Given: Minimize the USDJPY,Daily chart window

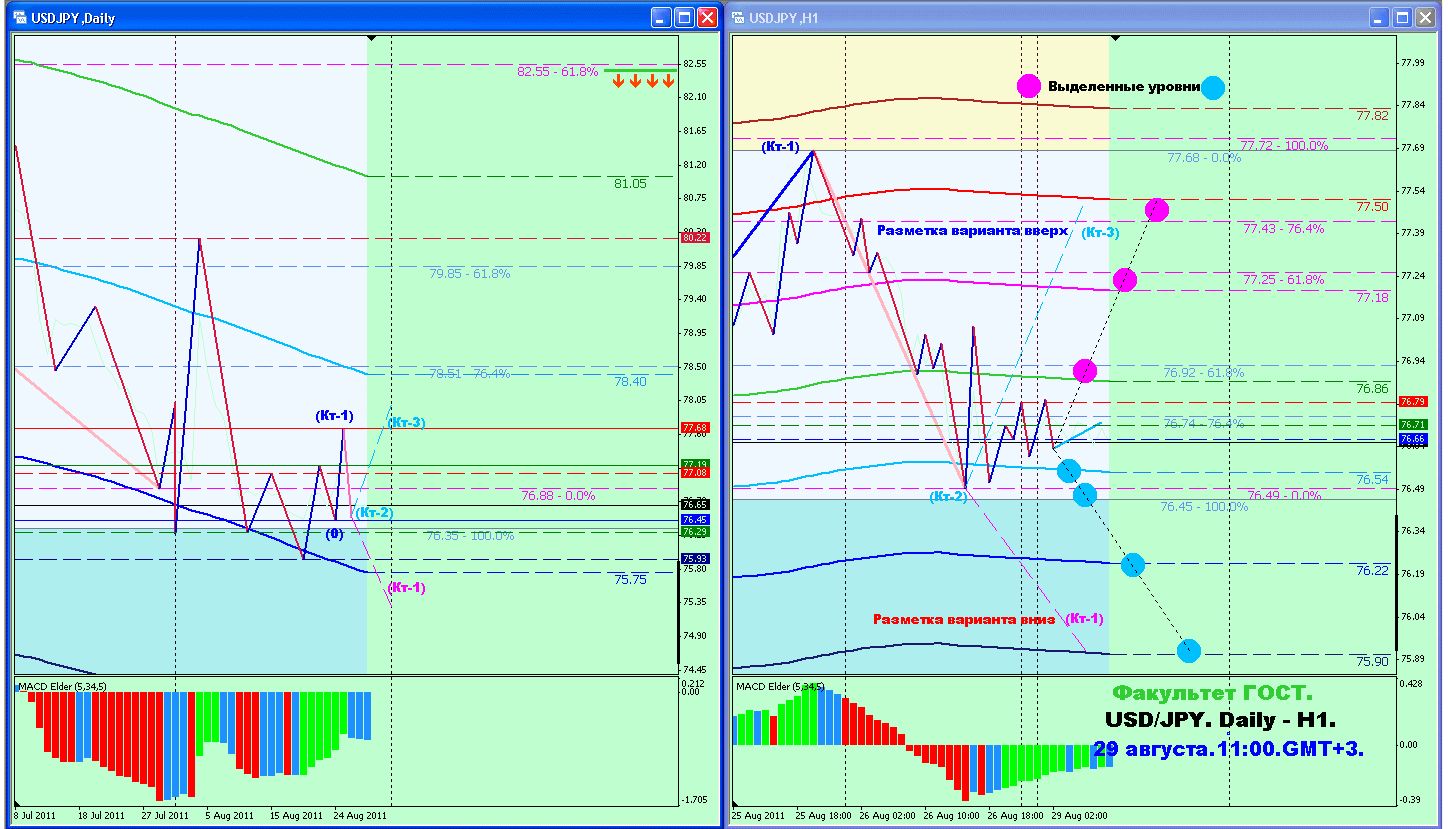Looking at the screenshot, I should (x=661, y=17).
